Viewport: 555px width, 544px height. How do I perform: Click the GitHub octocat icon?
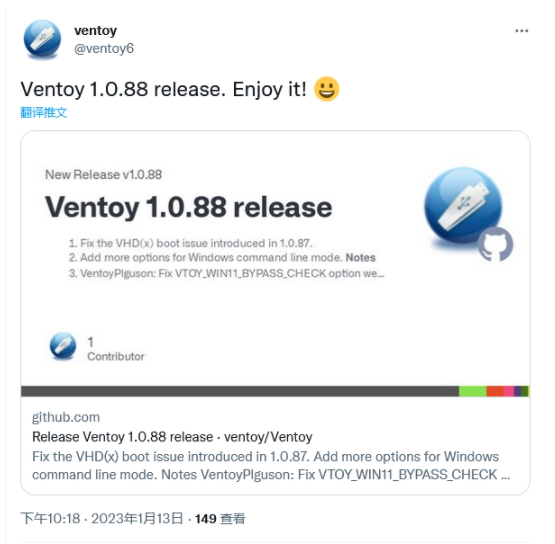[x=495, y=244]
